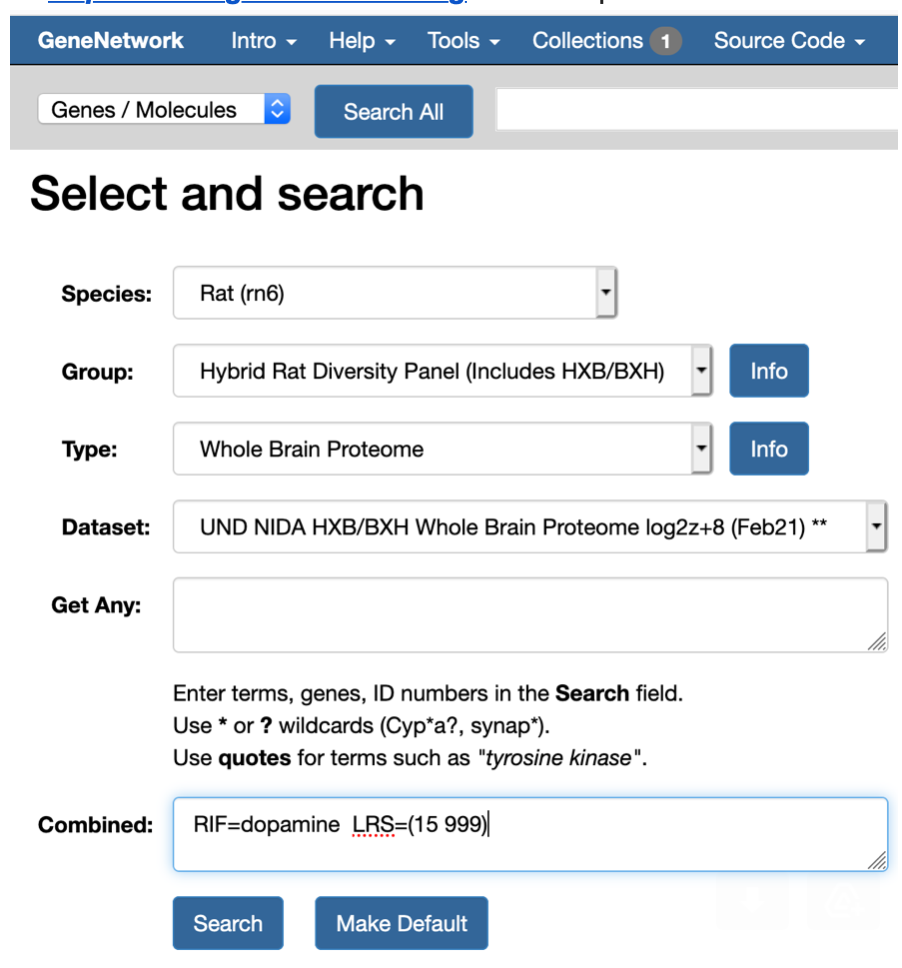Screen dimensions: 902x968
Task: Click the Search All button
Action: click(x=393, y=112)
